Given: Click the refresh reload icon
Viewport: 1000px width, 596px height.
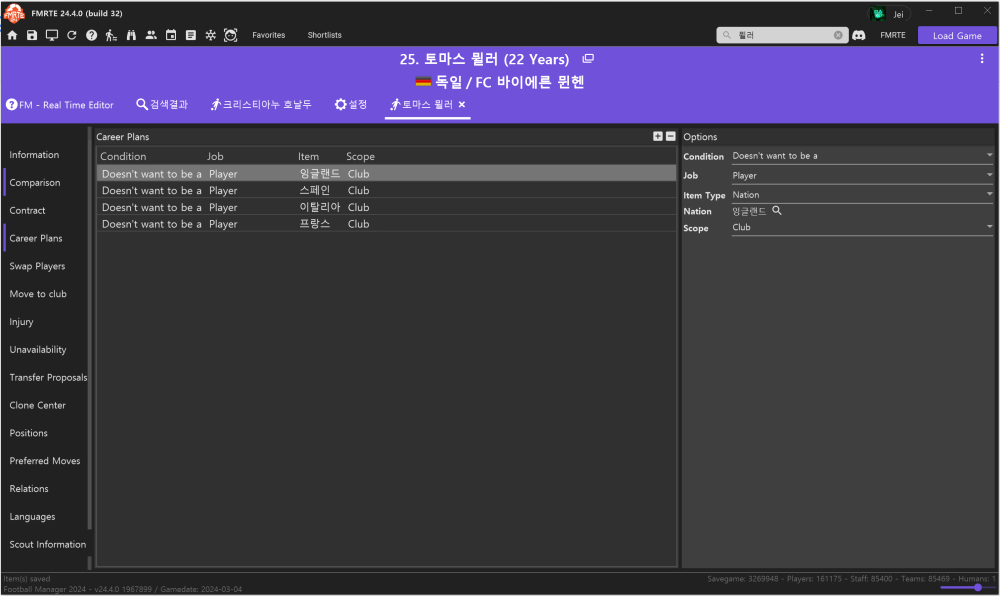Looking at the screenshot, I should point(71,35).
